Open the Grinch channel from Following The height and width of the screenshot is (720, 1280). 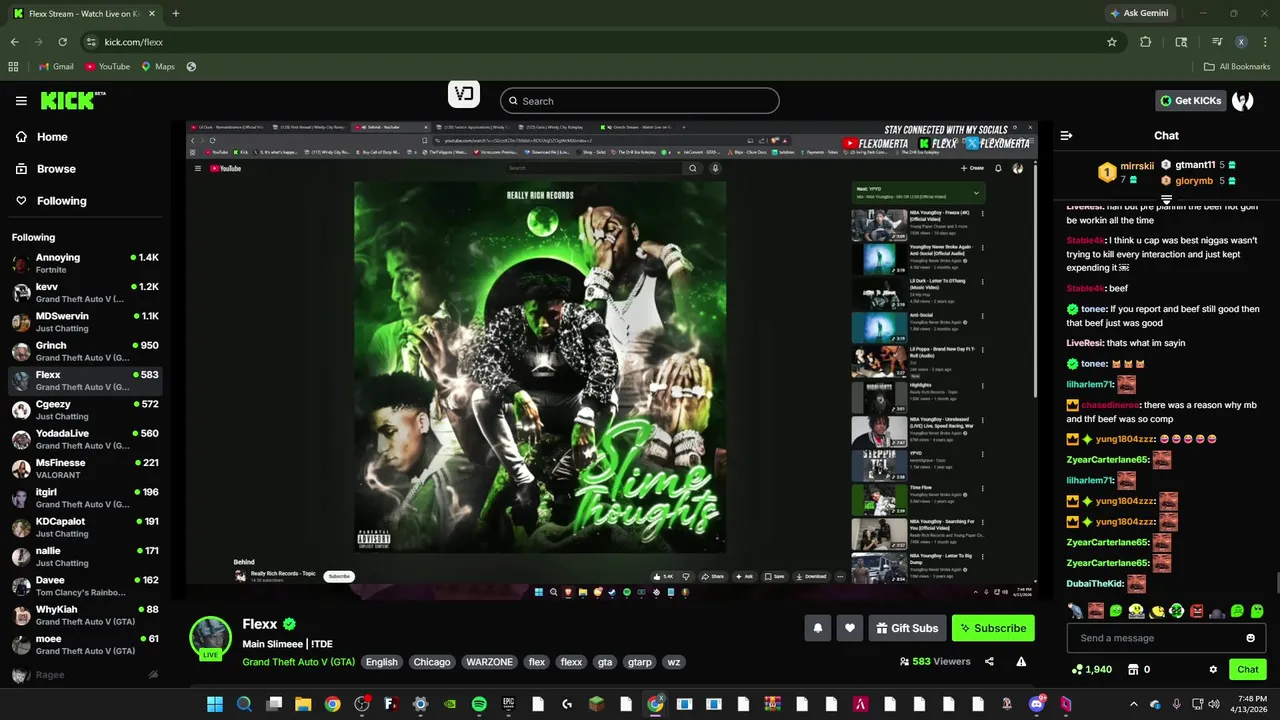point(84,351)
